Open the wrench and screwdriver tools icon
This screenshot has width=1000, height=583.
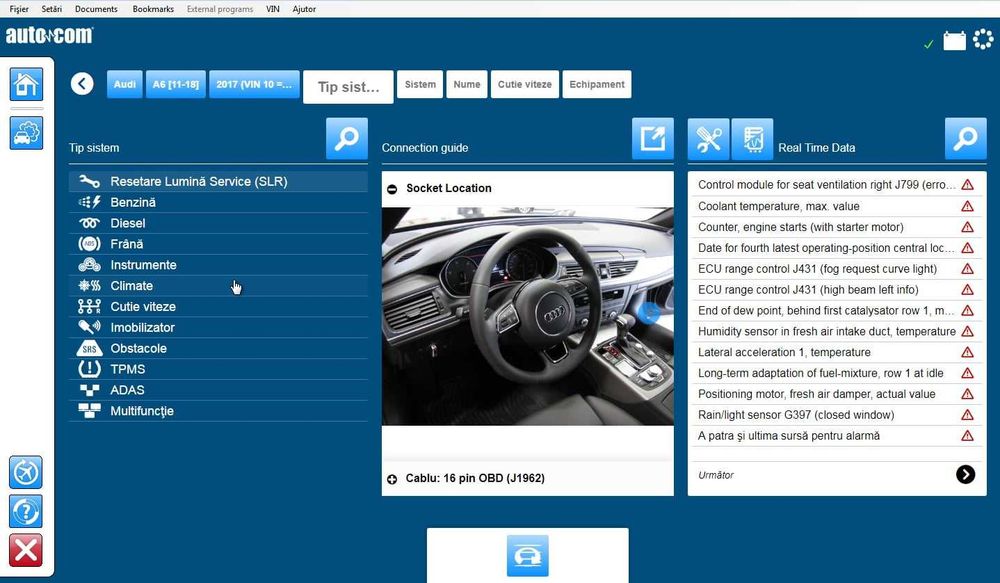tap(709, 138)
